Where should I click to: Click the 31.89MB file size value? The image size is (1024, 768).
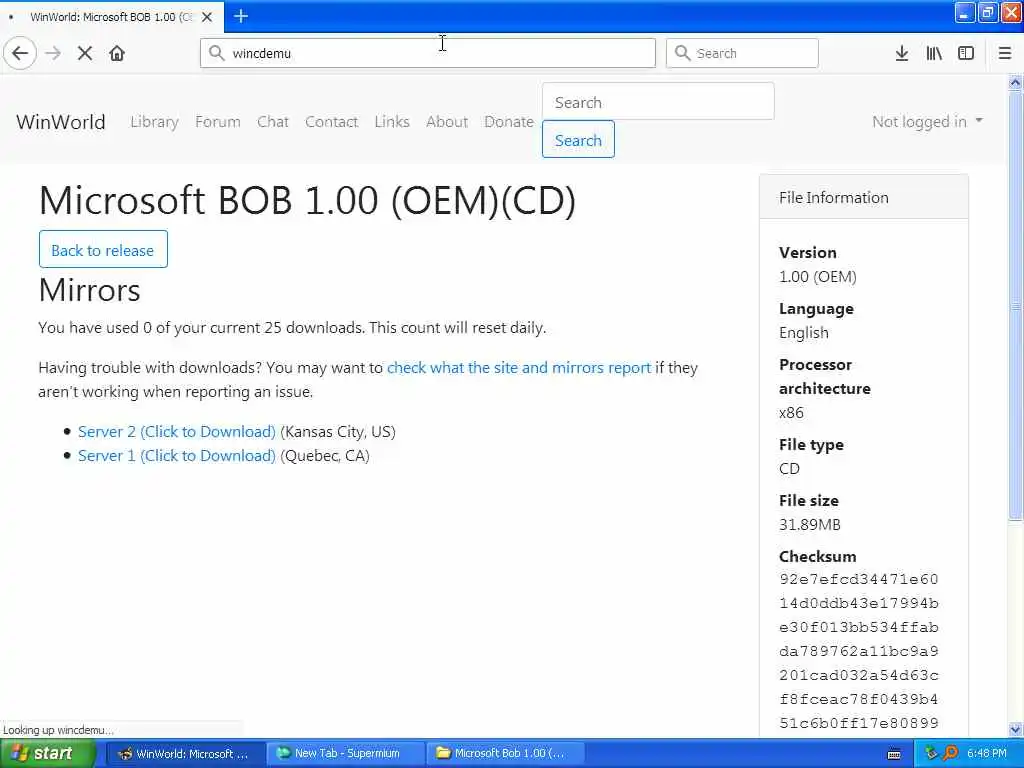click(x=810, y=524)
